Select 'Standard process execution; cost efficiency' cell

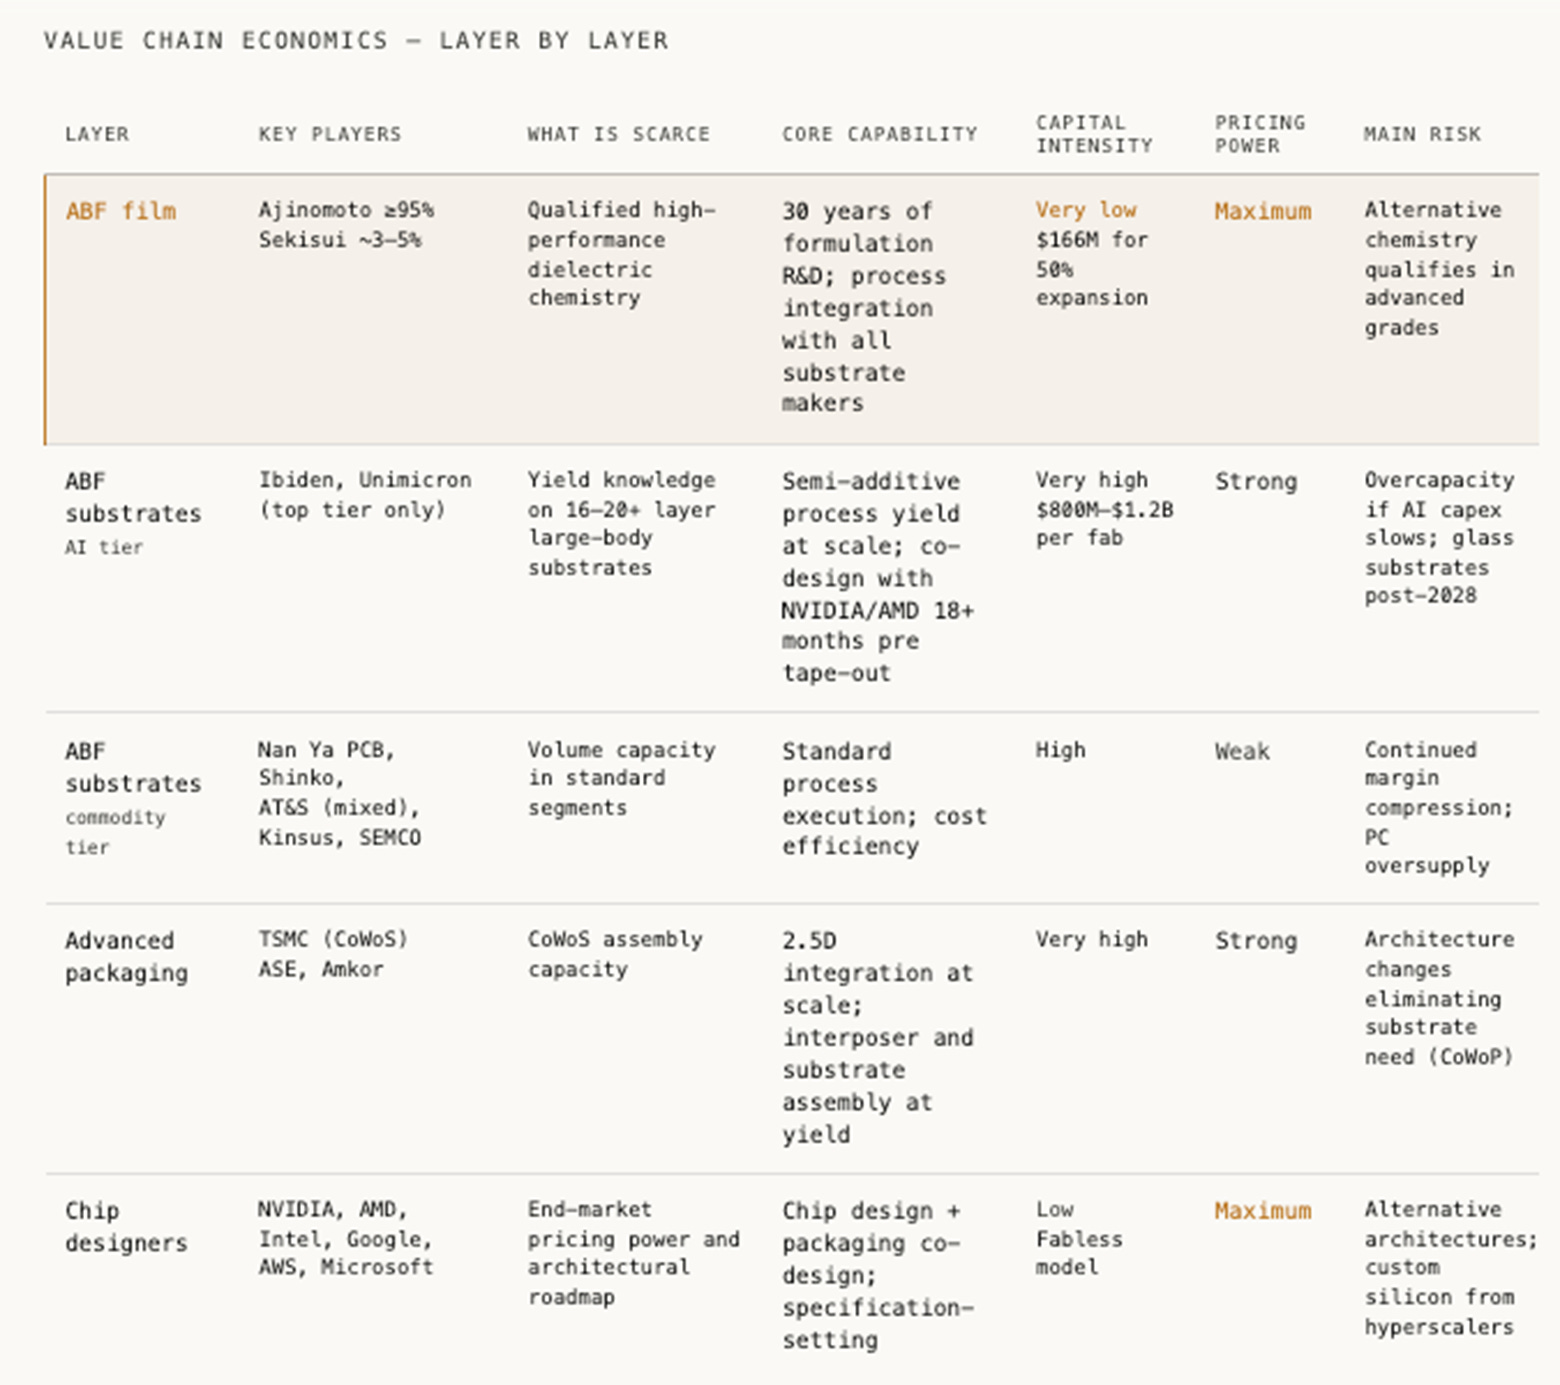(884, 799)
